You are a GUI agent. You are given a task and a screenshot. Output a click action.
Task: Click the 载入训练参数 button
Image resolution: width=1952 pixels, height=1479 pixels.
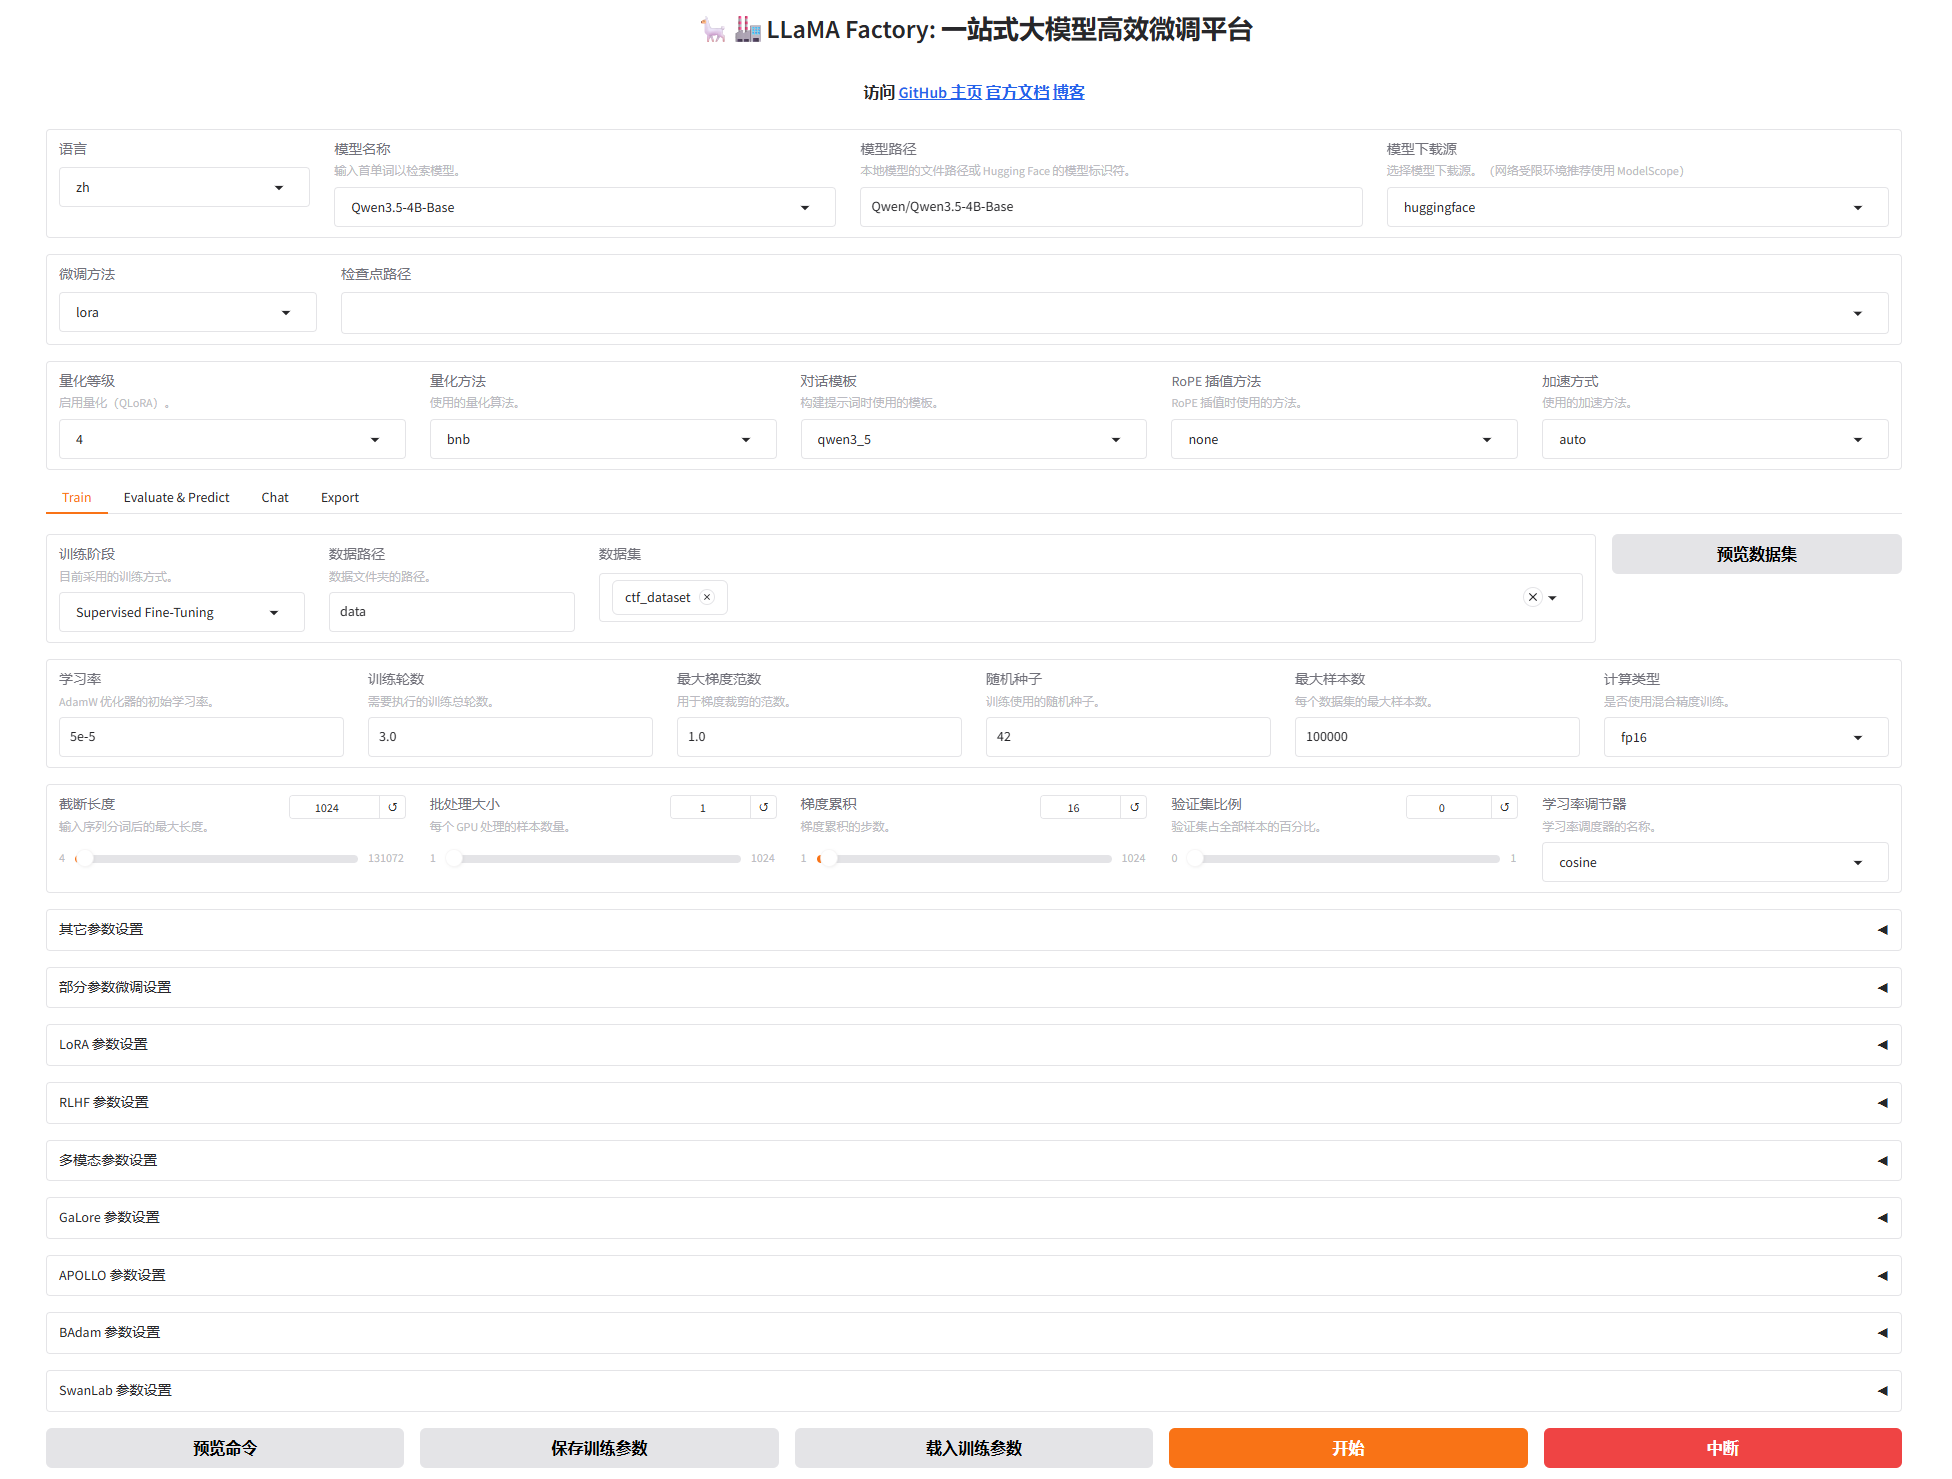974,1448
